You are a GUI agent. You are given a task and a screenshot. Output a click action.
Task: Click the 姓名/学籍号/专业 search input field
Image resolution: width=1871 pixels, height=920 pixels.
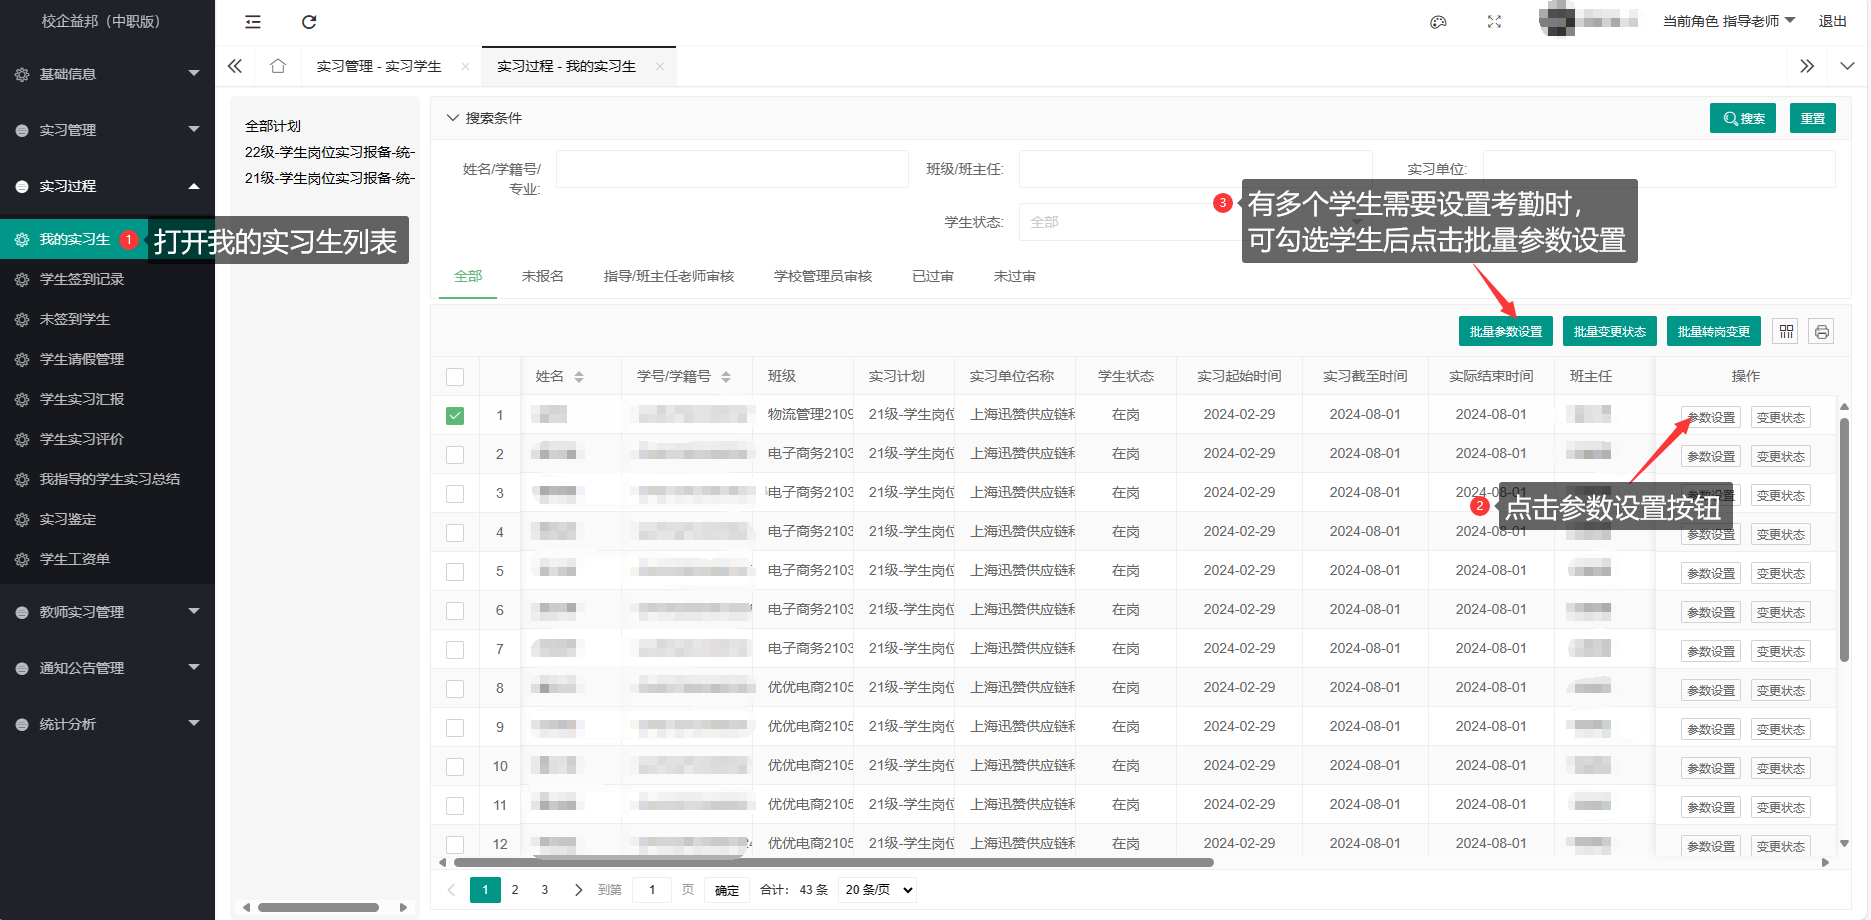[731, 169]
